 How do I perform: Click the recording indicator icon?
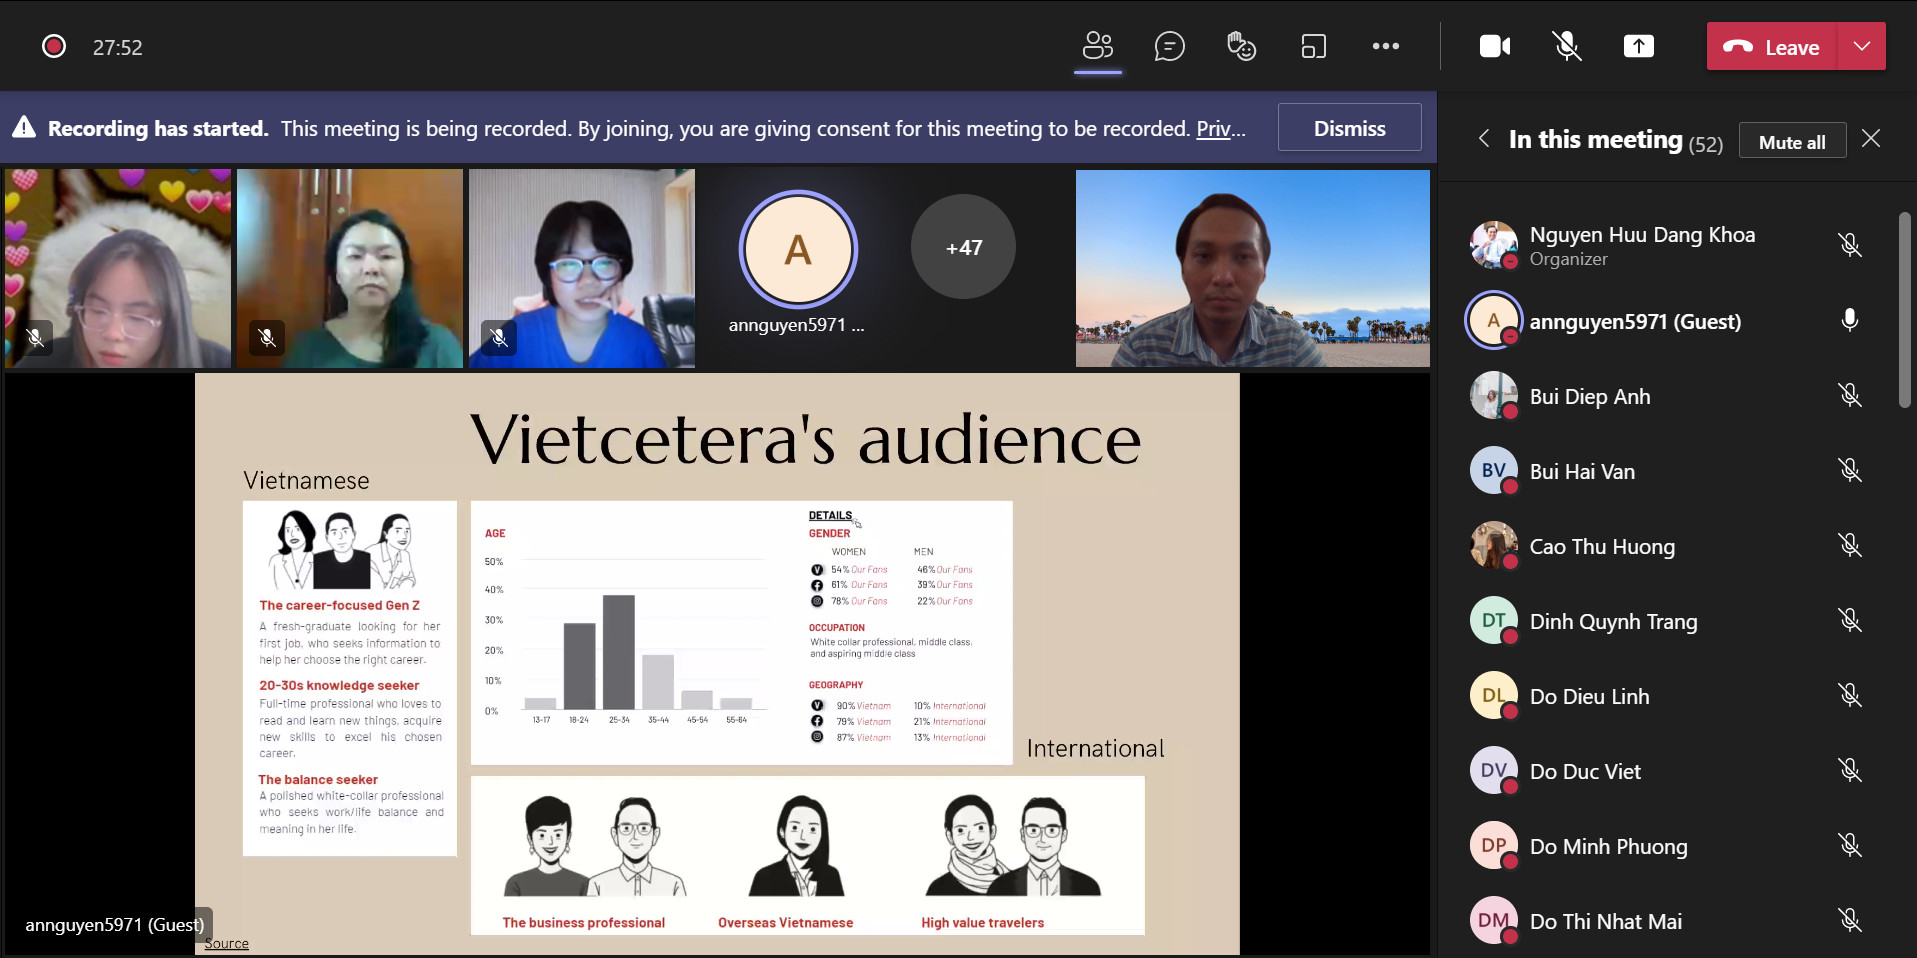tap(54, 46)
